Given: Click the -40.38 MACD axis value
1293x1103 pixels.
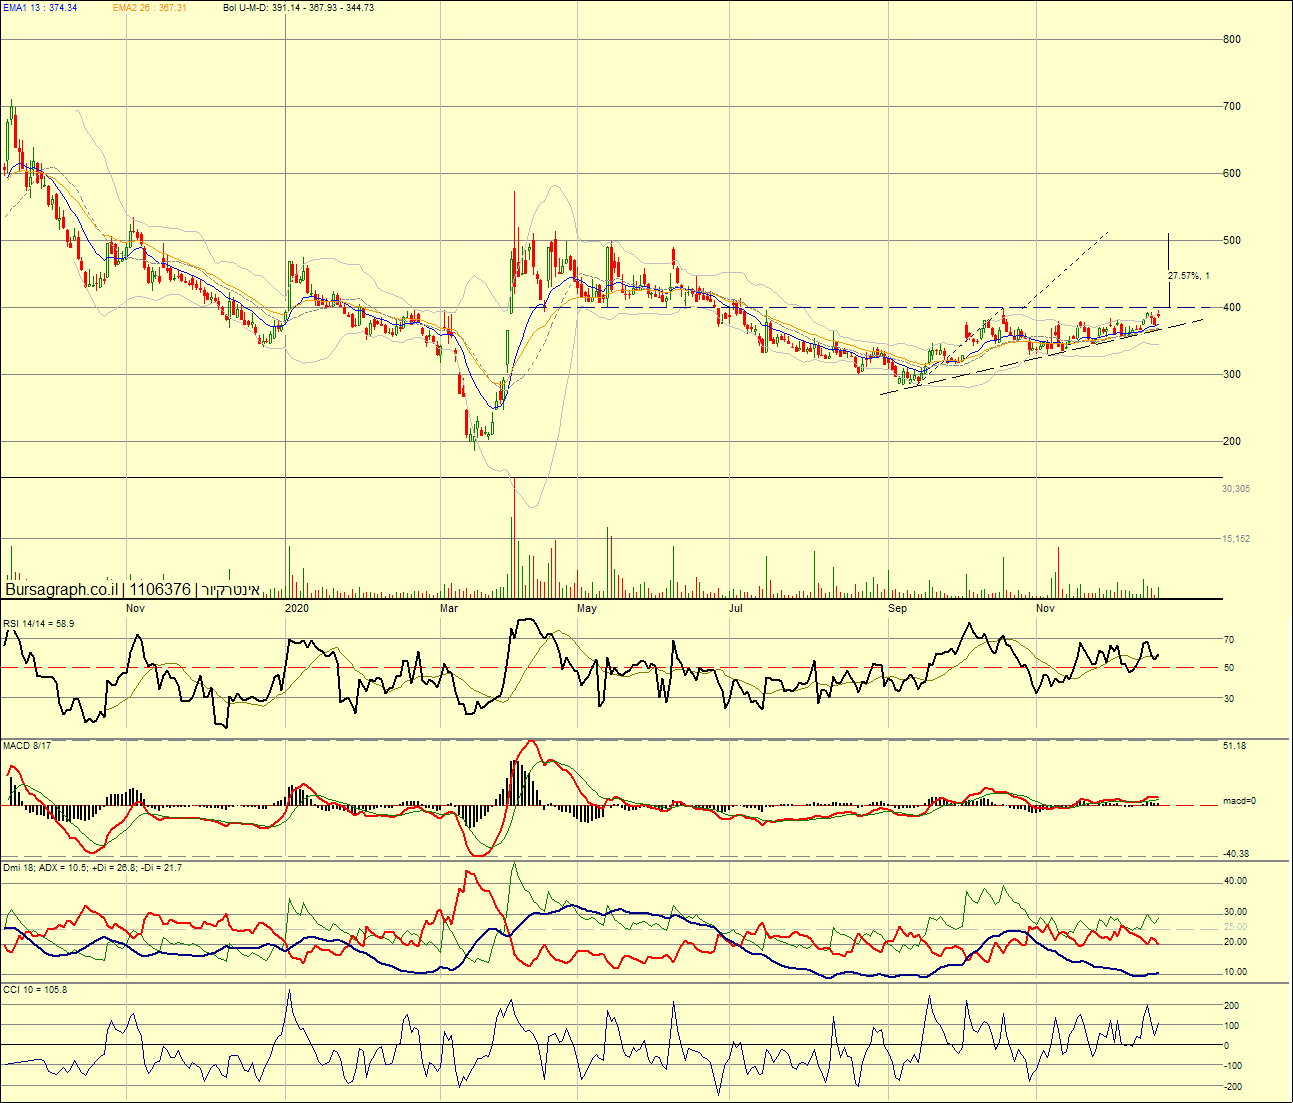Looking at the screenshot, I should (1236, 854).
